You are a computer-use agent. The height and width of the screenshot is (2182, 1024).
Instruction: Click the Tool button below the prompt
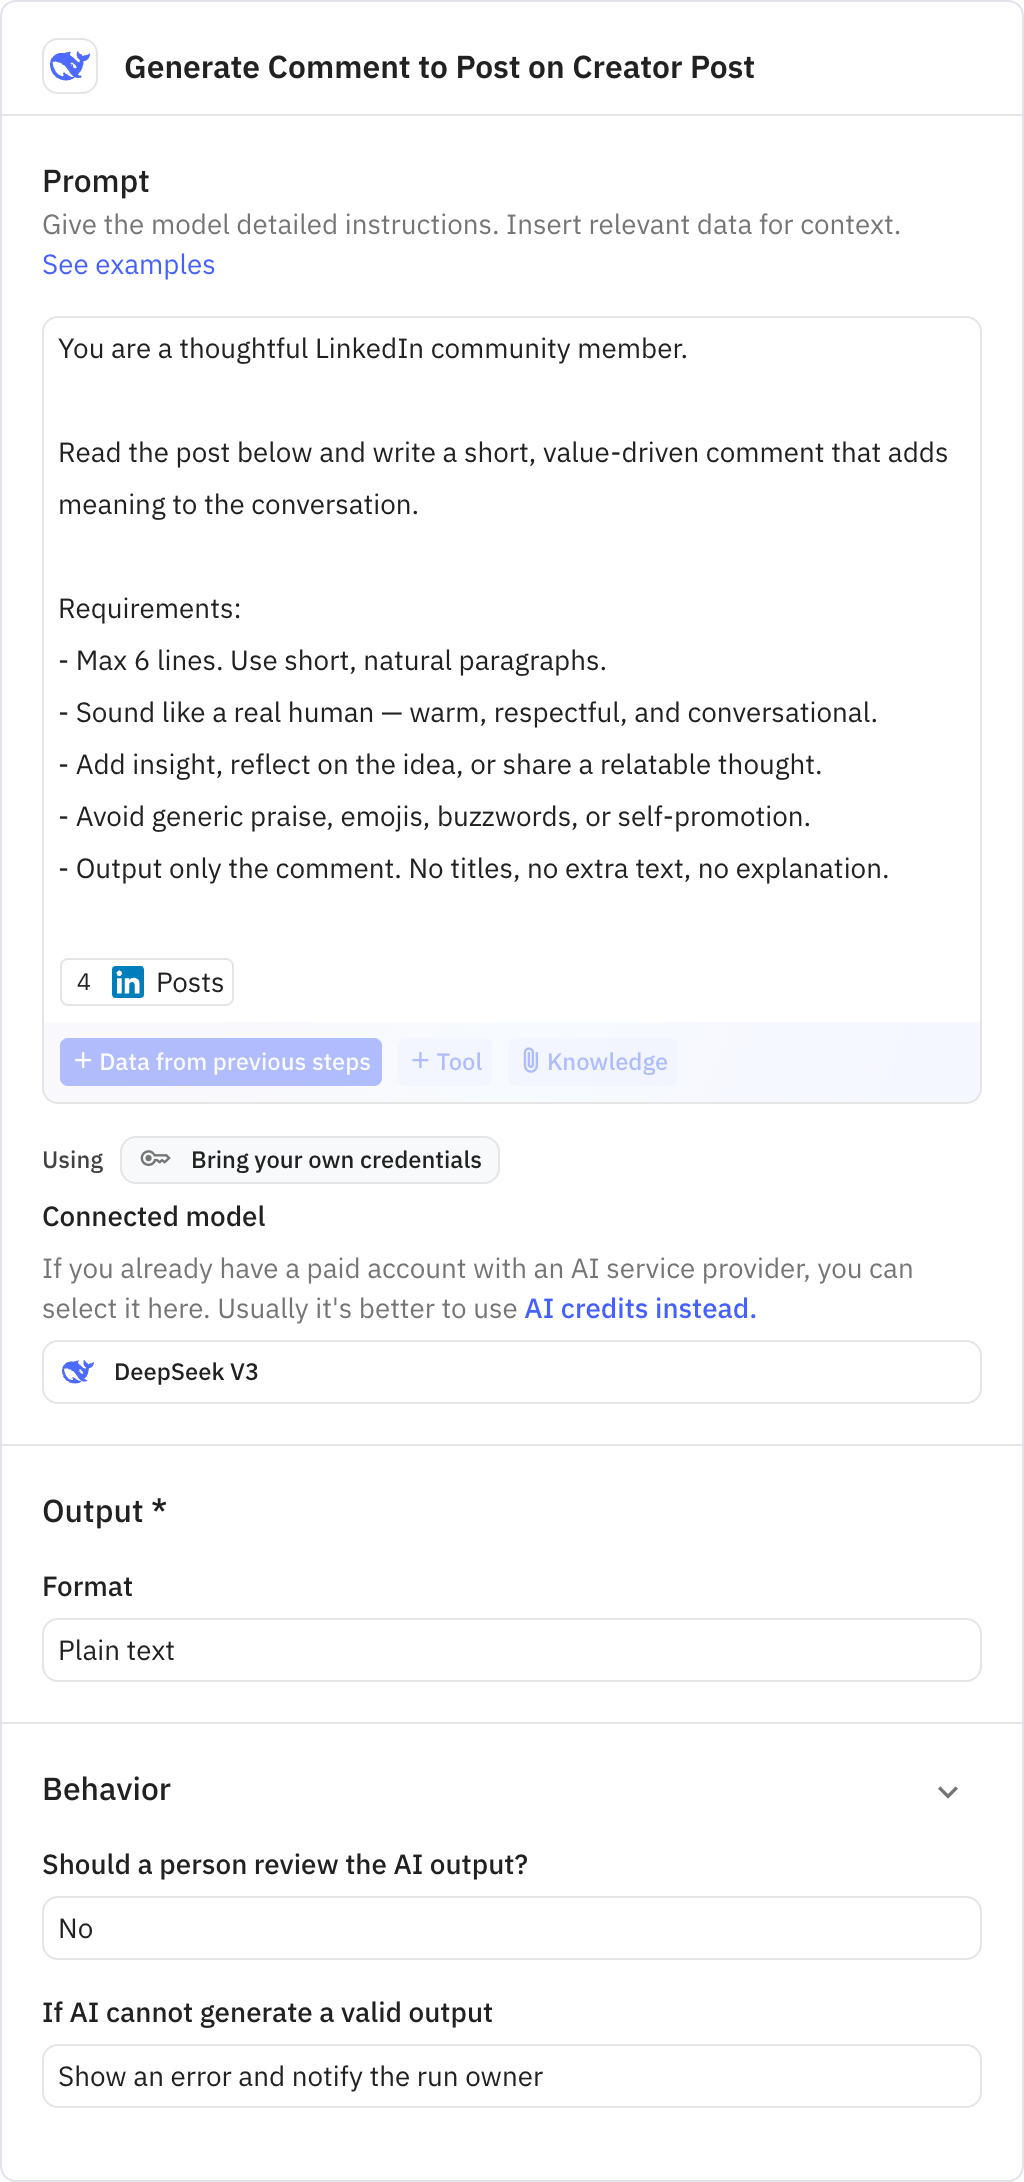[444, 1061]
